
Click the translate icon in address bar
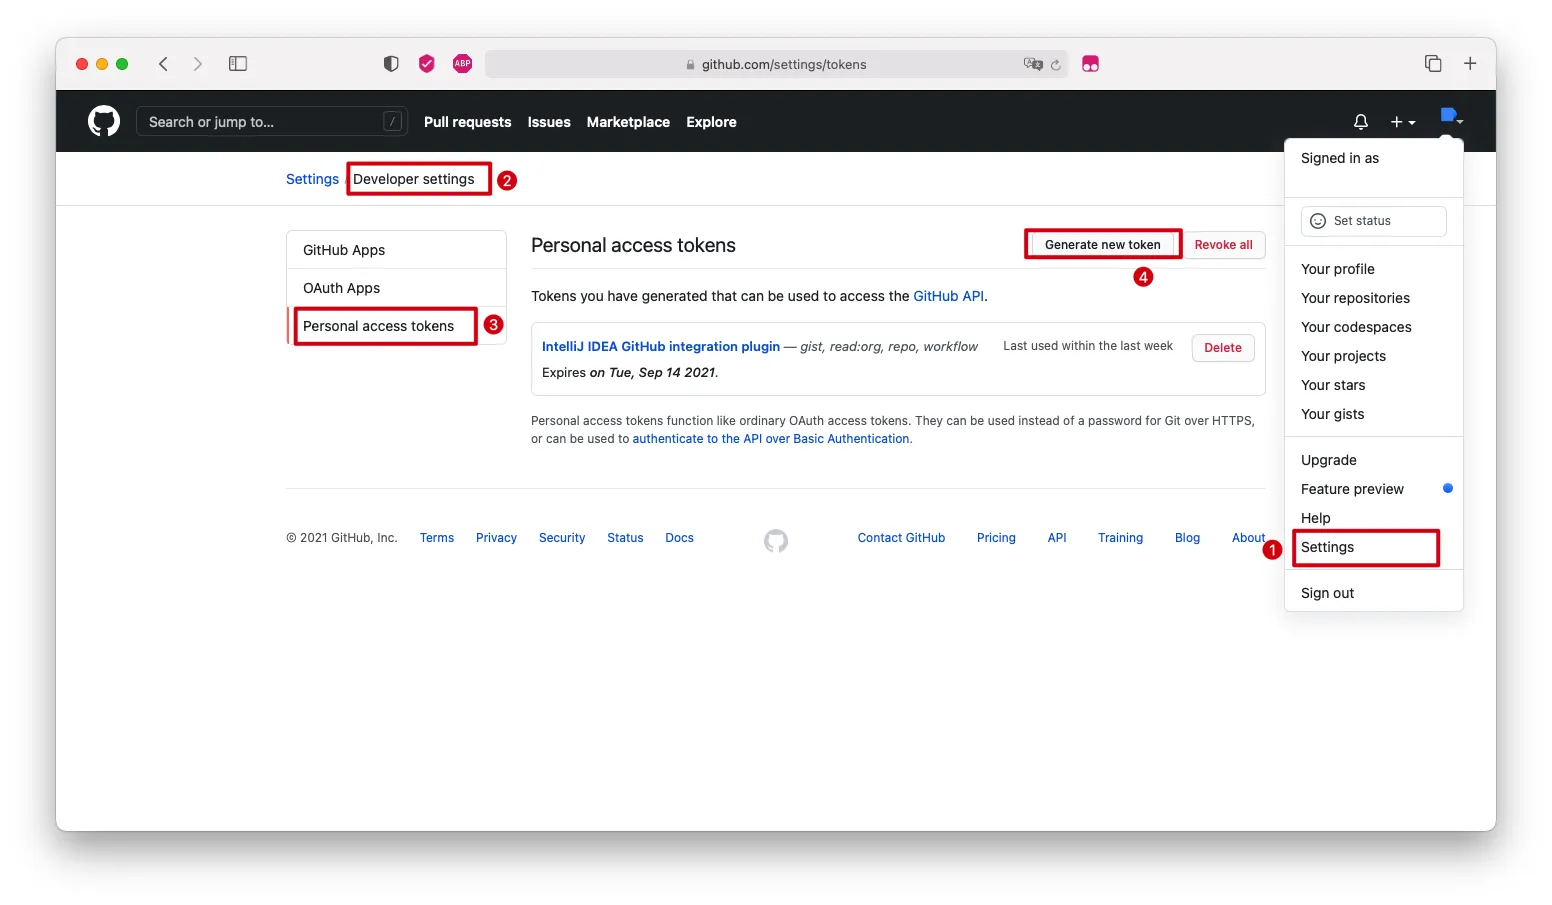(x=1032, y=64)
